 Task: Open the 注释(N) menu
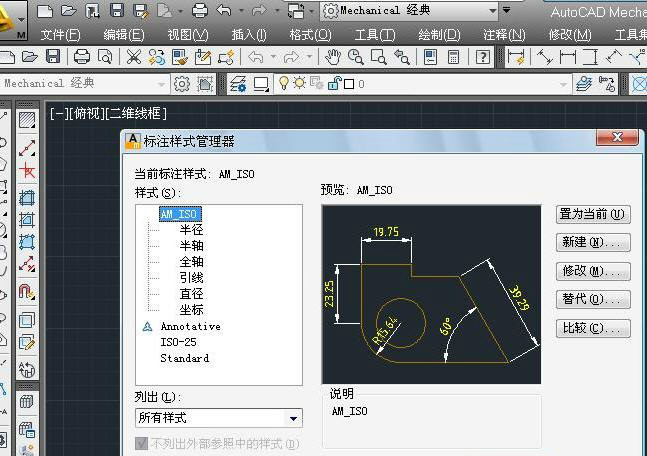[504, 35]
